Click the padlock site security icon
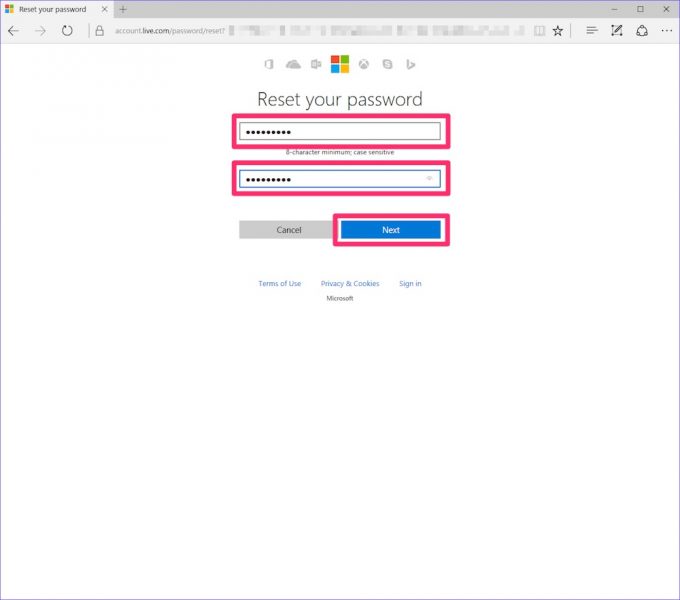This screenshot has height=600, width=680. pos(100,31)
